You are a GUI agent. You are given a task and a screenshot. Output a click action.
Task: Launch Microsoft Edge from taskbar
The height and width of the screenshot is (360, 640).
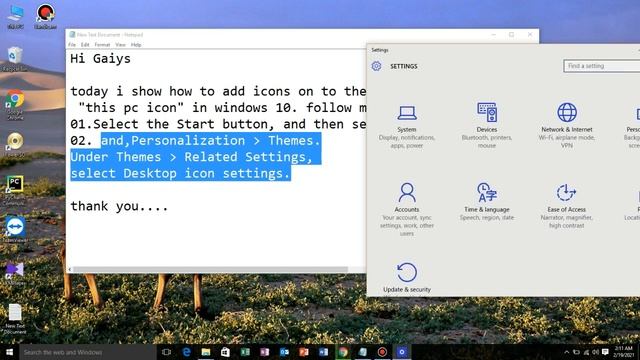pyautogui.click(x=186, y=352)
